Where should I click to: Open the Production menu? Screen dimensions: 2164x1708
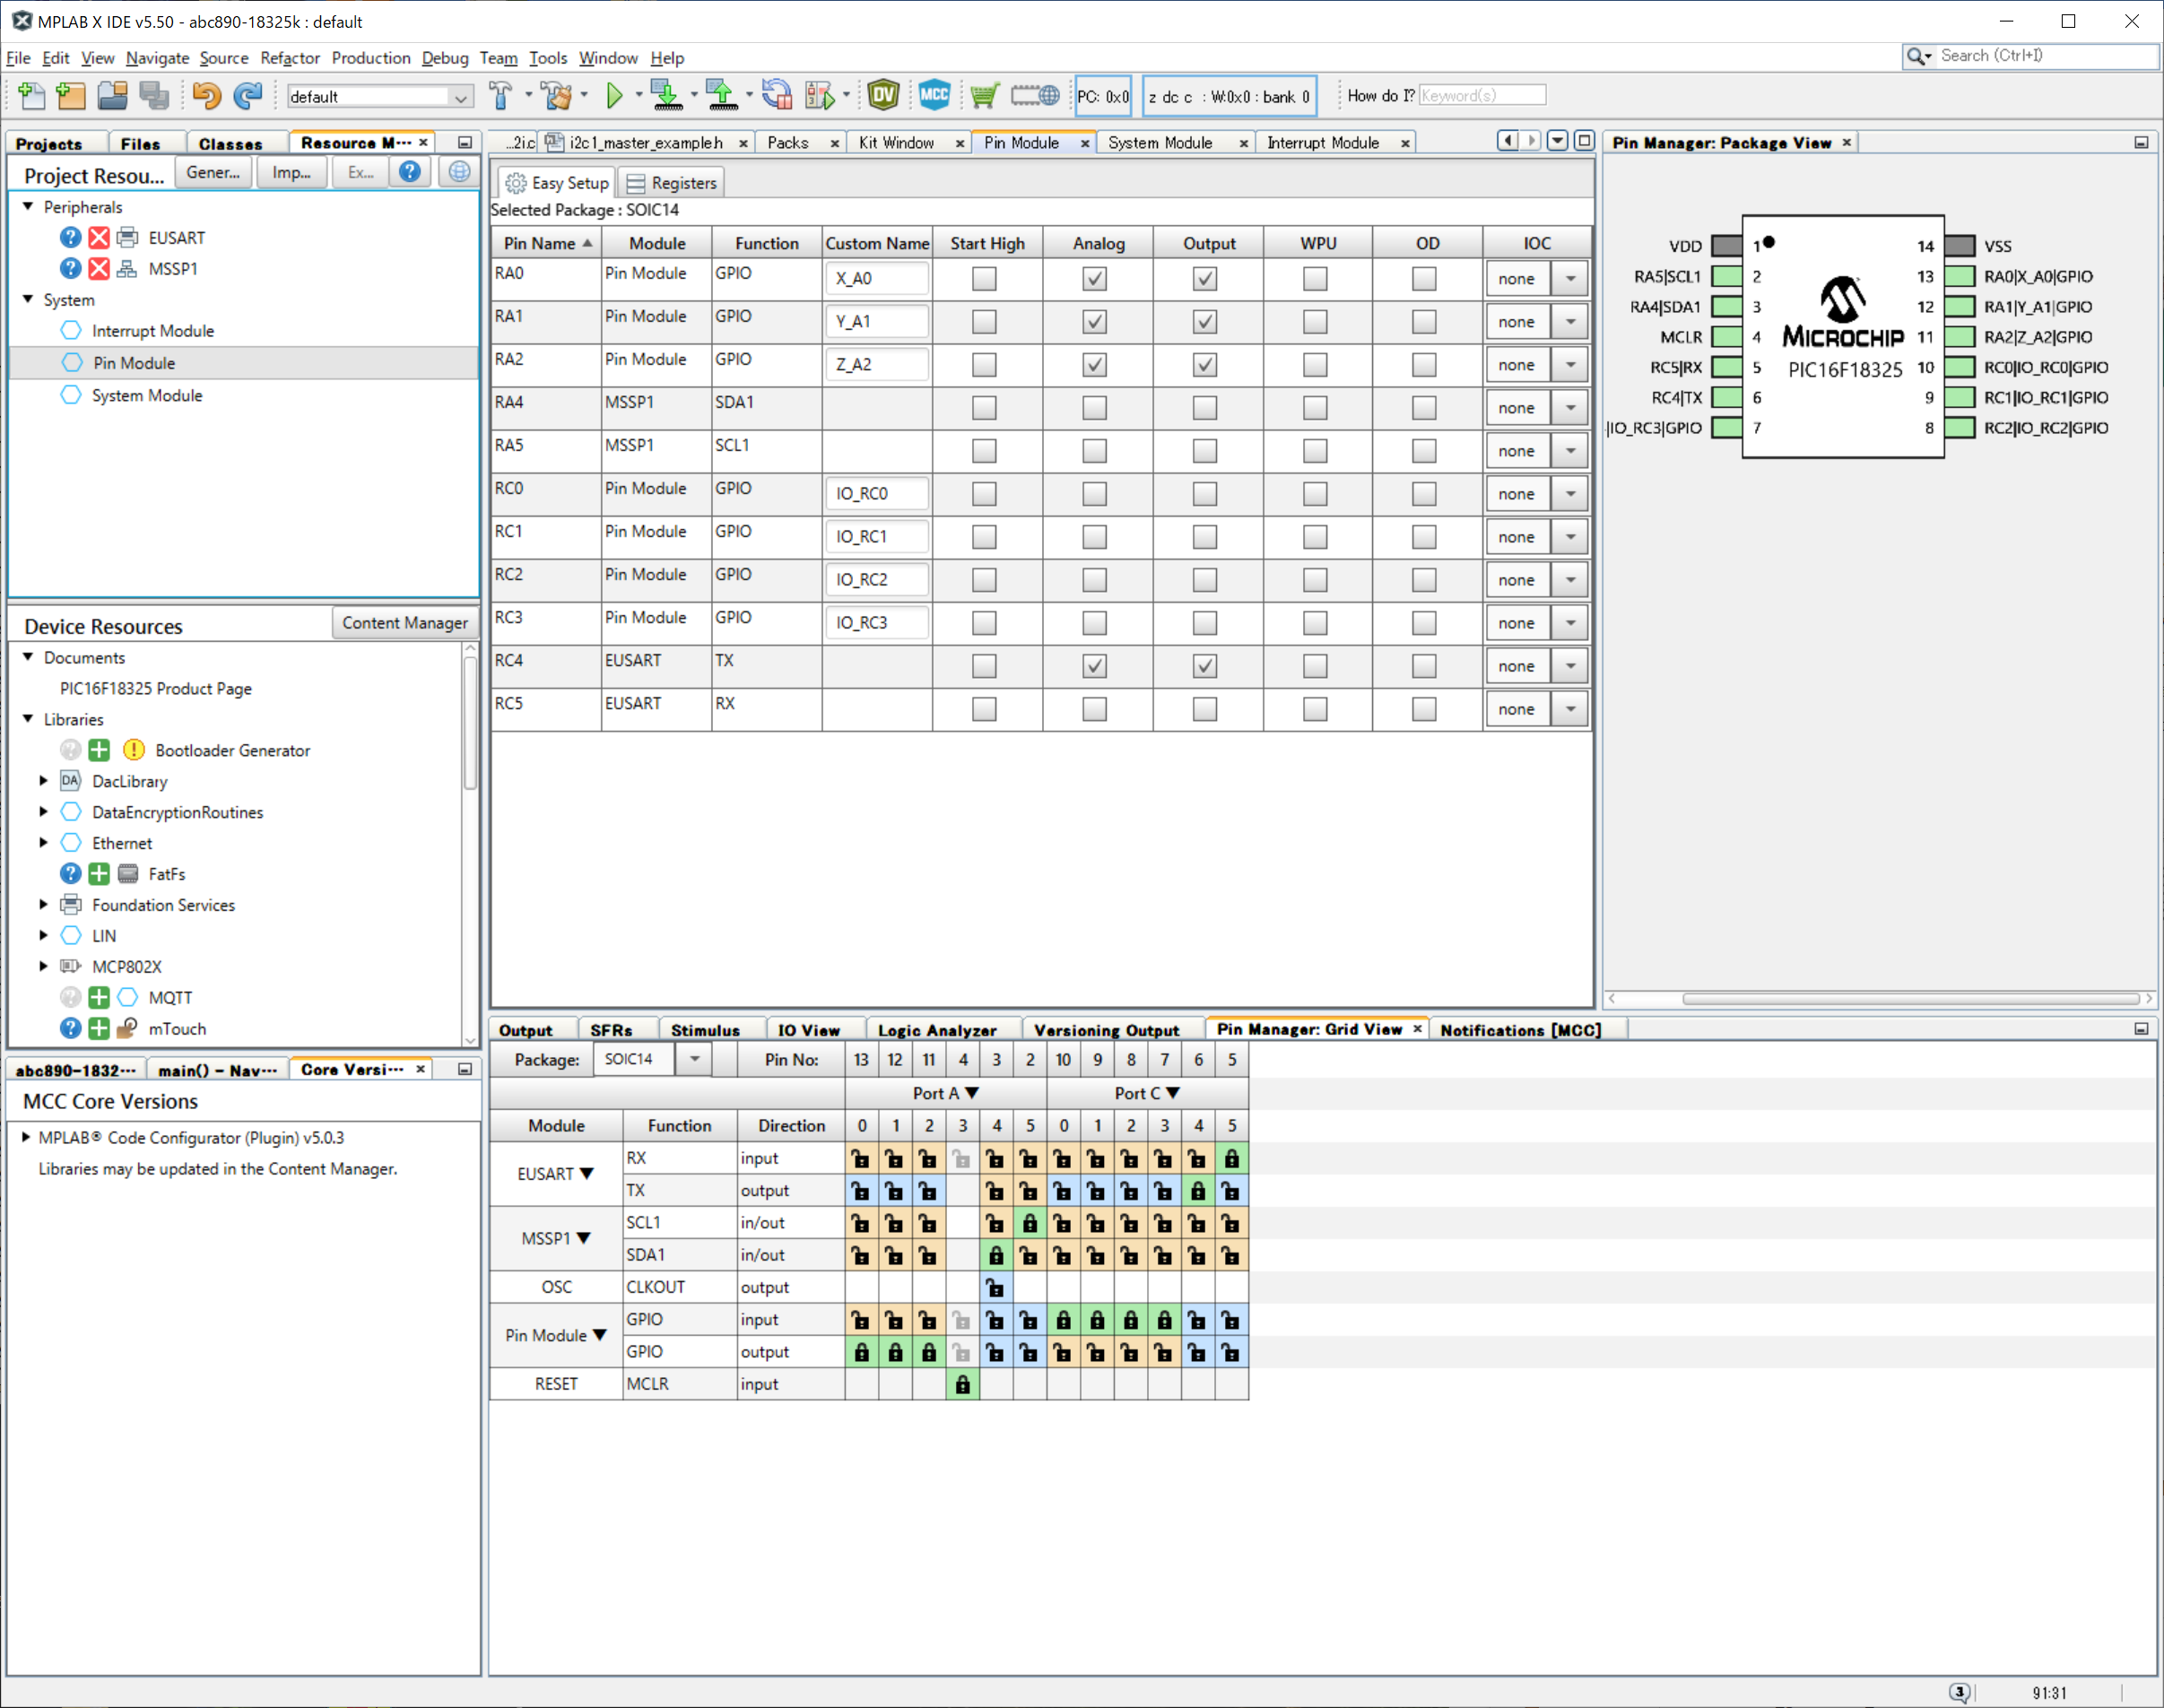point(371,58)
